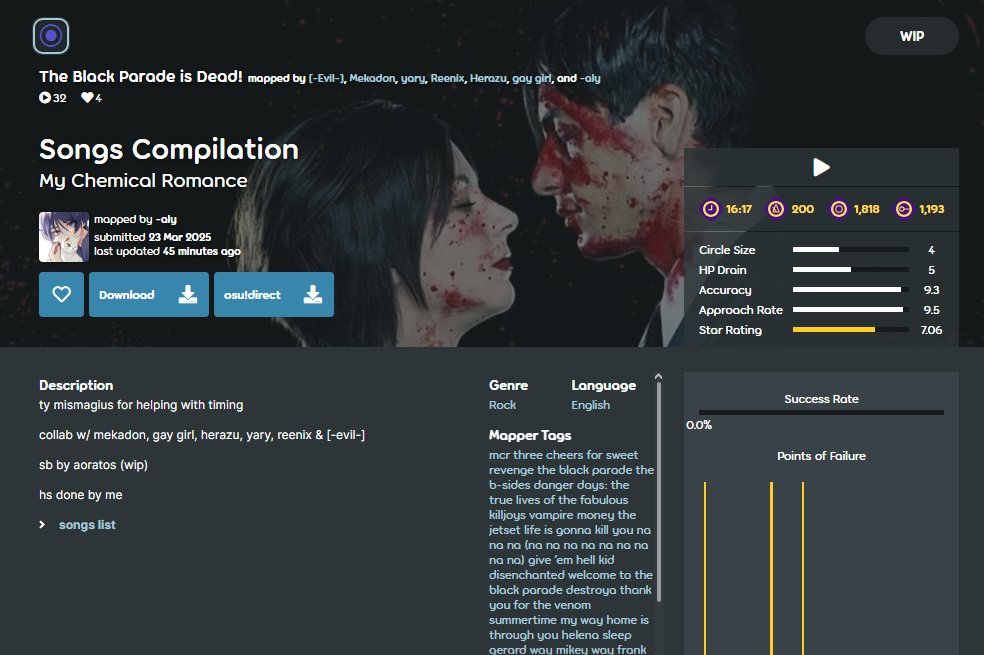The height and width of the screenshot is (655, 984).
Task: Click the tags panel scrollbar
Action: coord(658,493)
